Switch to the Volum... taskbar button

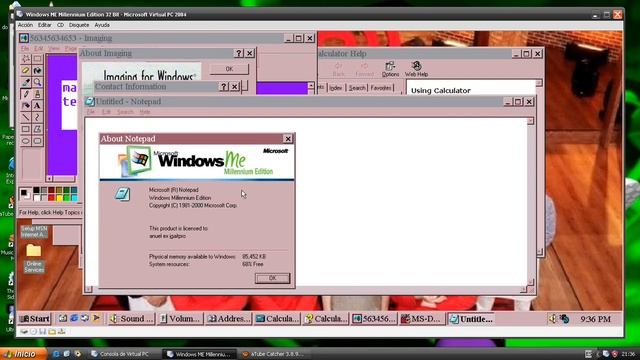pos(180,319)
